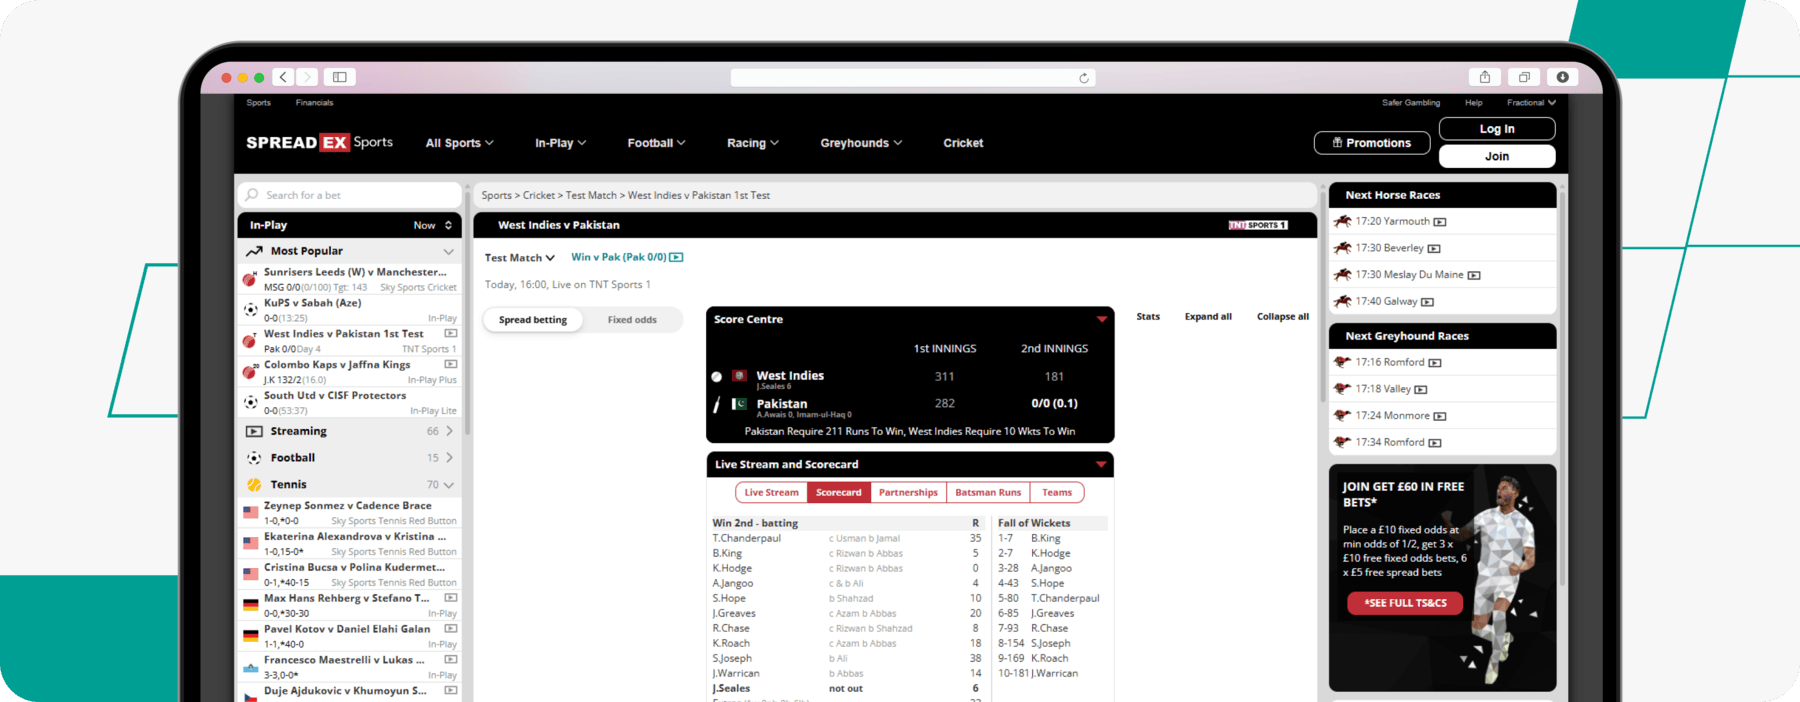Switch to Spread betting mode
The width and height of the screenshot is (1800, 702).
(533, 320)
